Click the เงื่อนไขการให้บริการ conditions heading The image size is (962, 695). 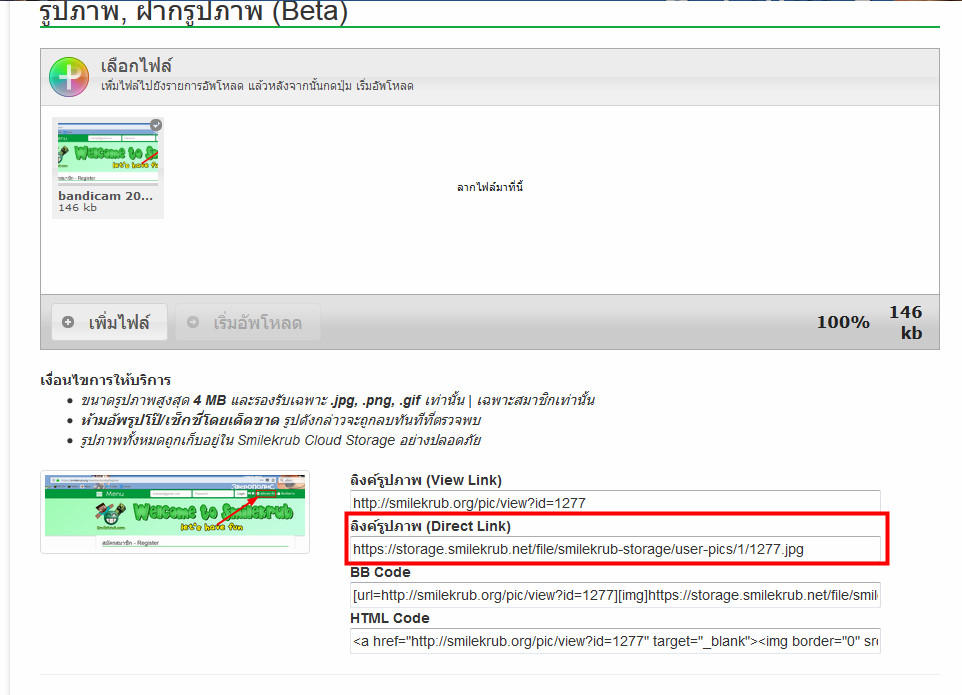105,380
